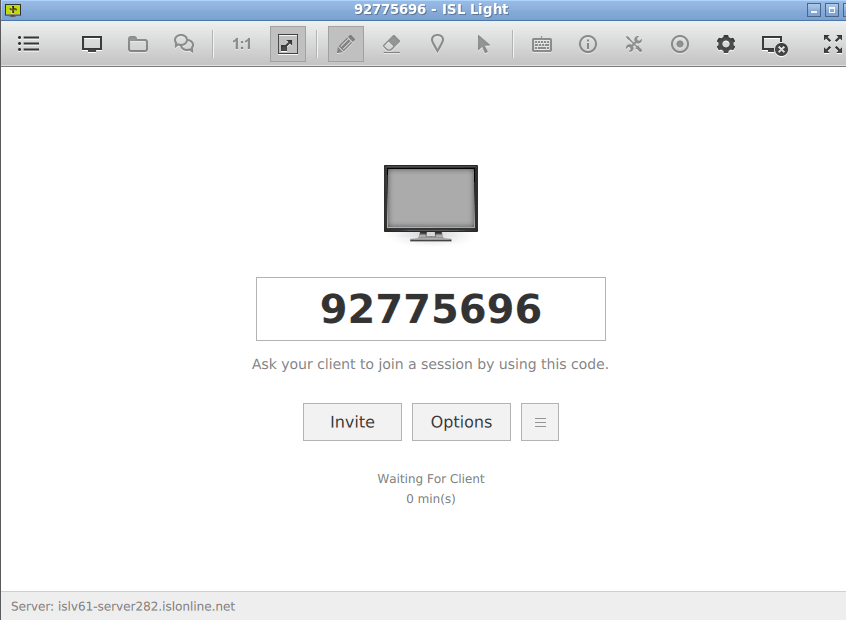Start session recording with the record icon
The image size is (846, 620).
pos(680,44)
